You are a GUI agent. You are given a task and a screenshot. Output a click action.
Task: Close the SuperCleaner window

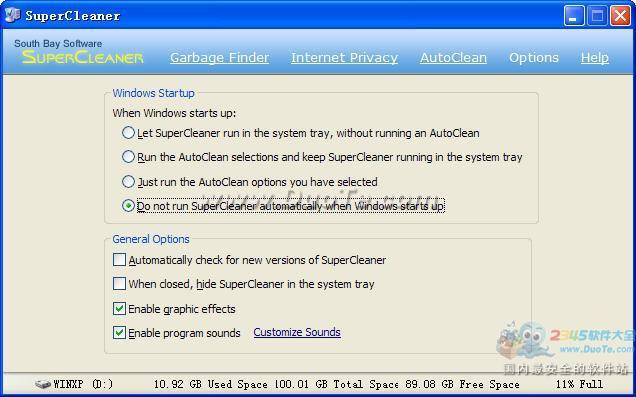(621, 16)
